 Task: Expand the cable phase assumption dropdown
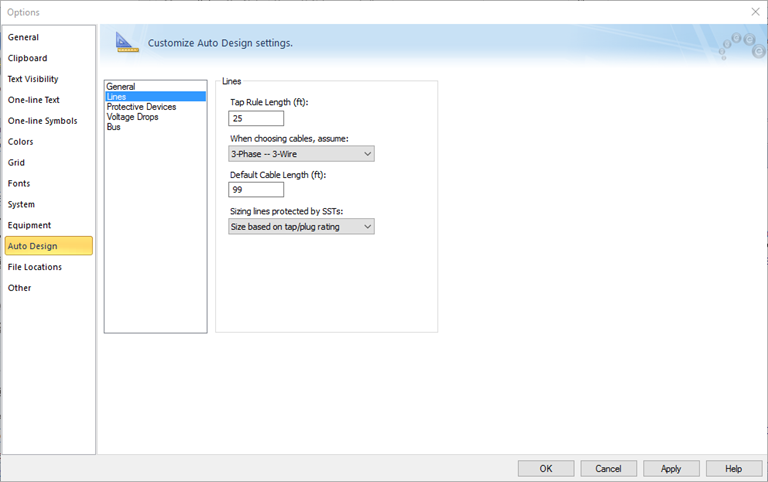click(x=301, y=154)
